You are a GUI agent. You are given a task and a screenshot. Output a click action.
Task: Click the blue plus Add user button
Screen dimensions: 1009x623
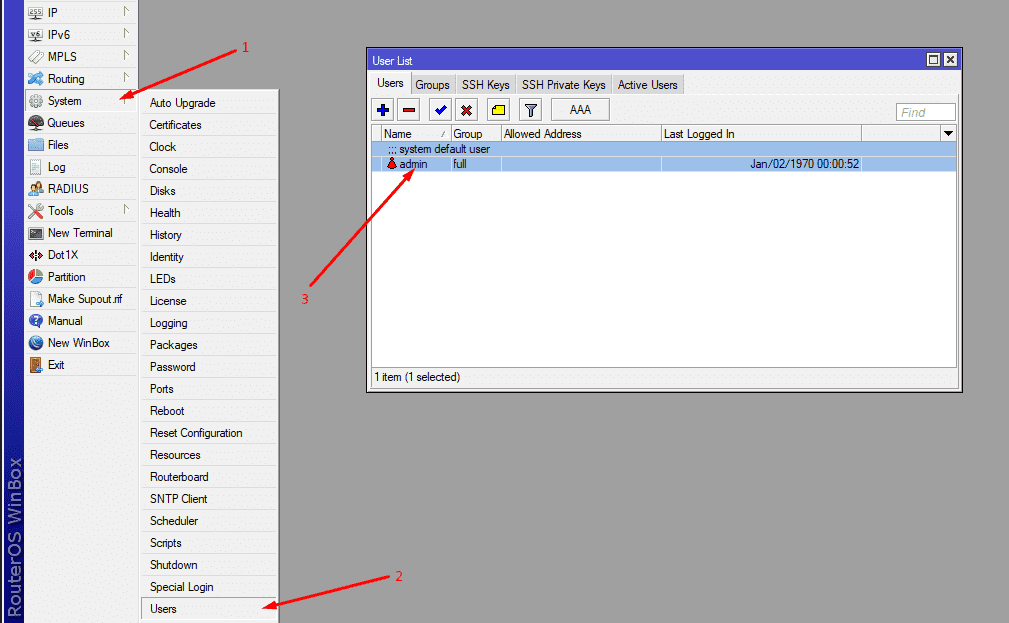pyautogui.click(x=383, y=110)
